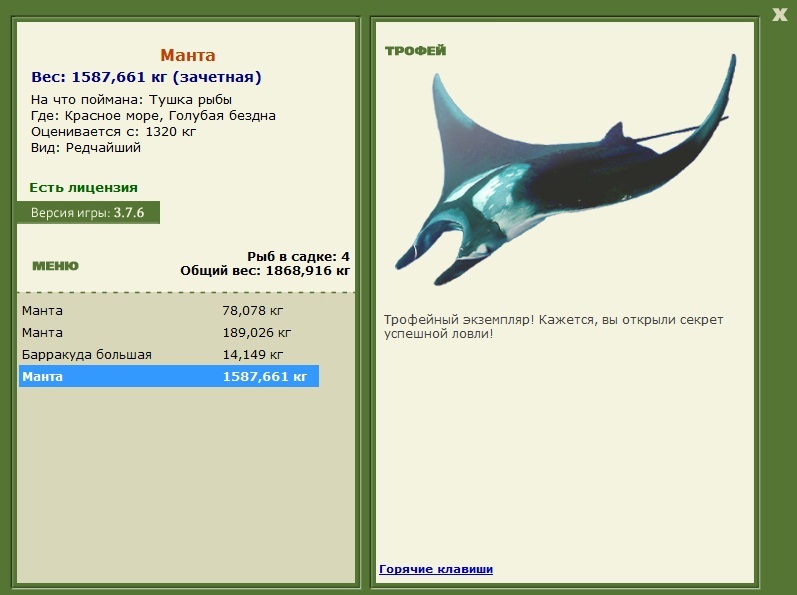Open the Горячие клавиши link
797x595 pixels.
tap(436, 569)
